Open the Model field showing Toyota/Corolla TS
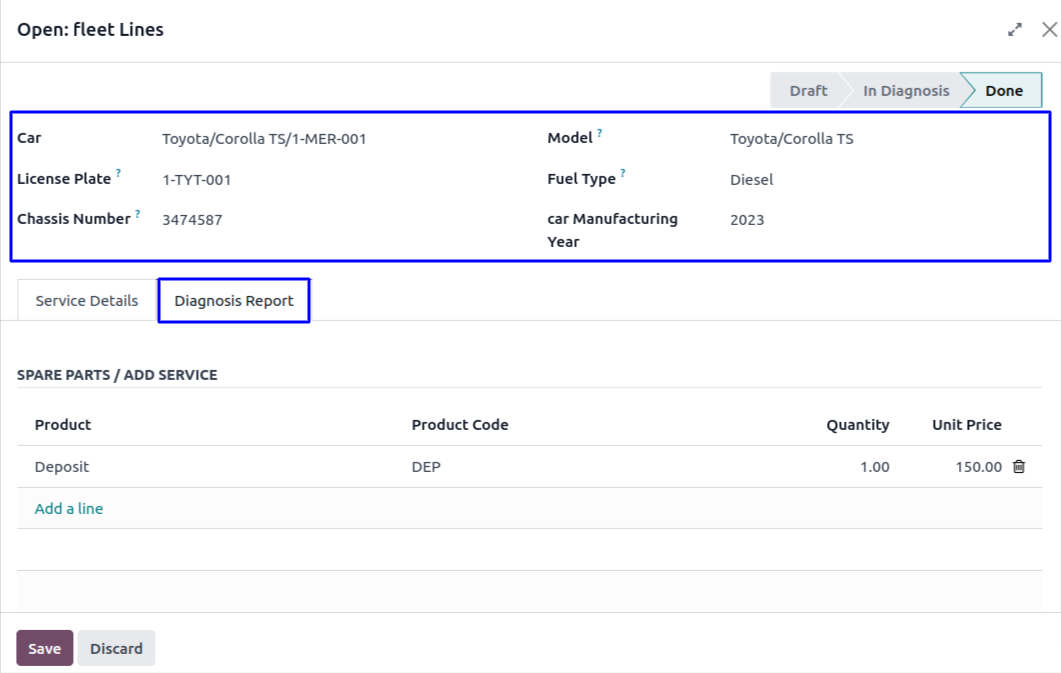Image resolution: width=1061 pixels, height=673 pixels. [x=791, y=139]
